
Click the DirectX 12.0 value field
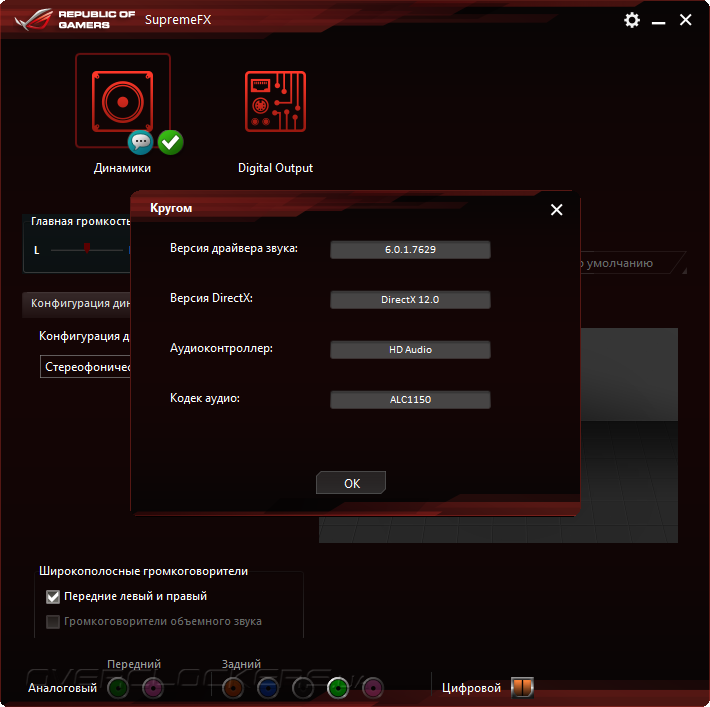410,300
